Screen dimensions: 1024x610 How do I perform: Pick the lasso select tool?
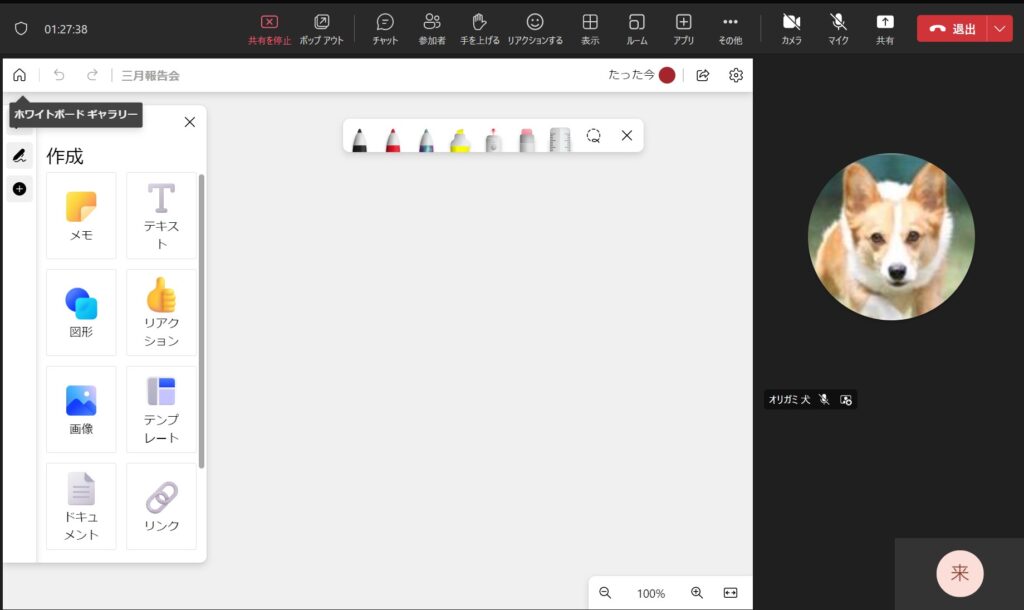(593, 136)
